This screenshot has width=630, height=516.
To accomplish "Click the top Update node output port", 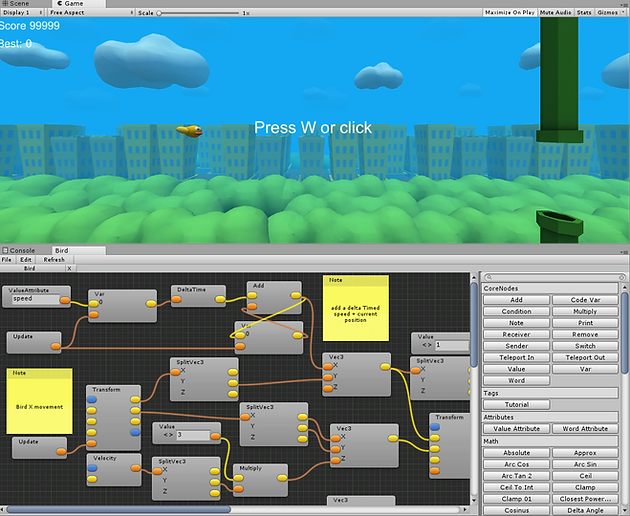I will point(56,346).
